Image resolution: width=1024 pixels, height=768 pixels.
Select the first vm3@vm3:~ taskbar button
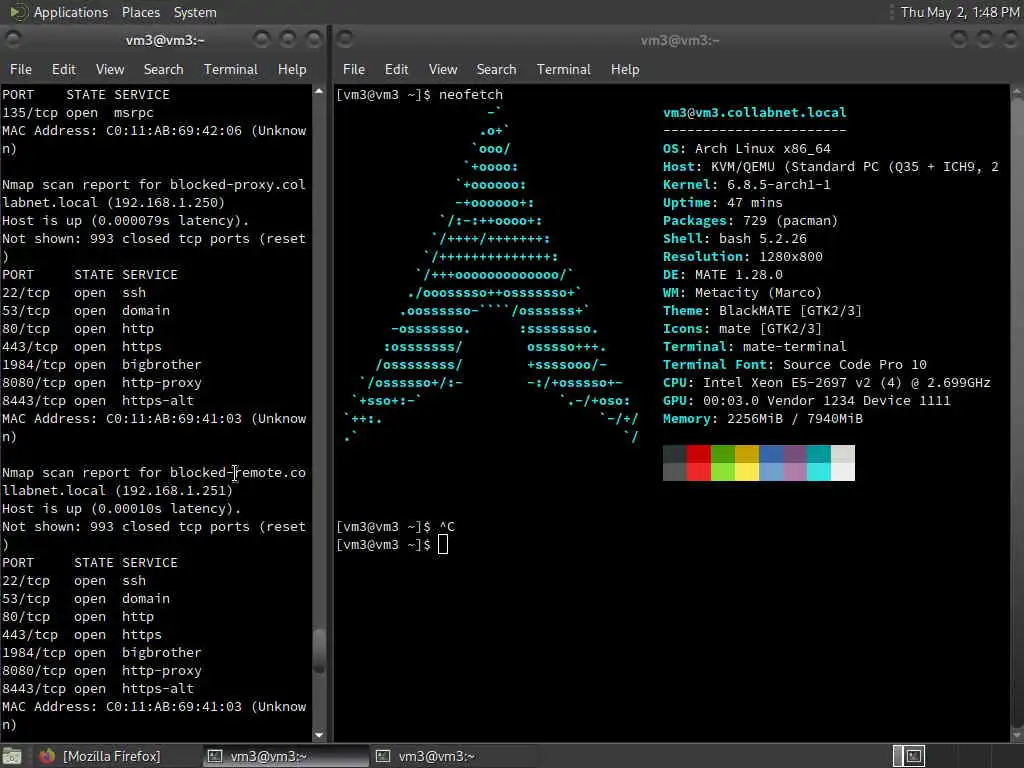click(284, 756)
